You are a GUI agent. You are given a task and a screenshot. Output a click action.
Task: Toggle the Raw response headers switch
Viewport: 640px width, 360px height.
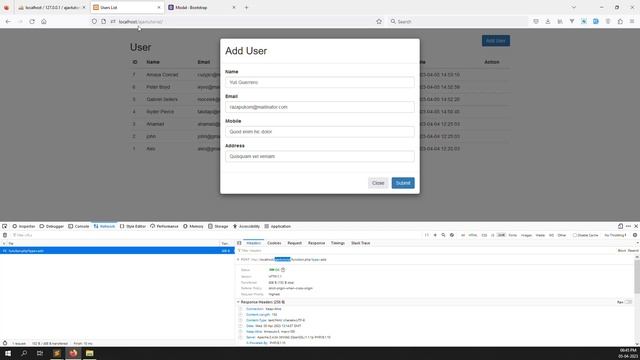click(628, 302)
